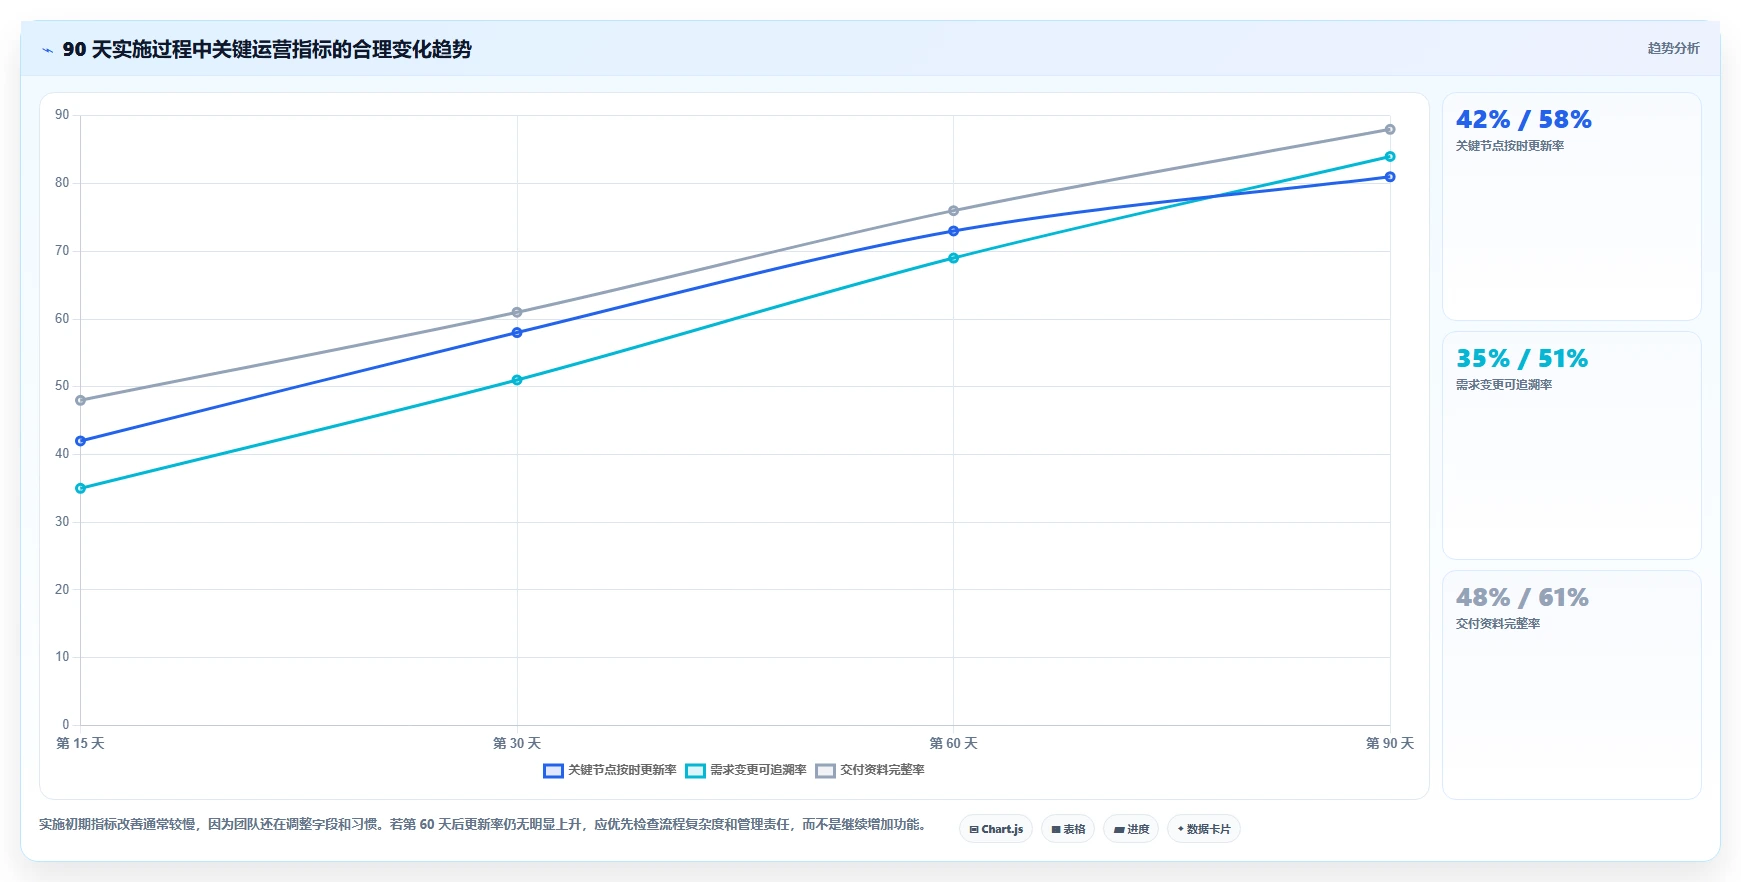Screen dimensions: 1741x882
Task: Click the 趋势分析 label in the header
Action: [1673, 48]
